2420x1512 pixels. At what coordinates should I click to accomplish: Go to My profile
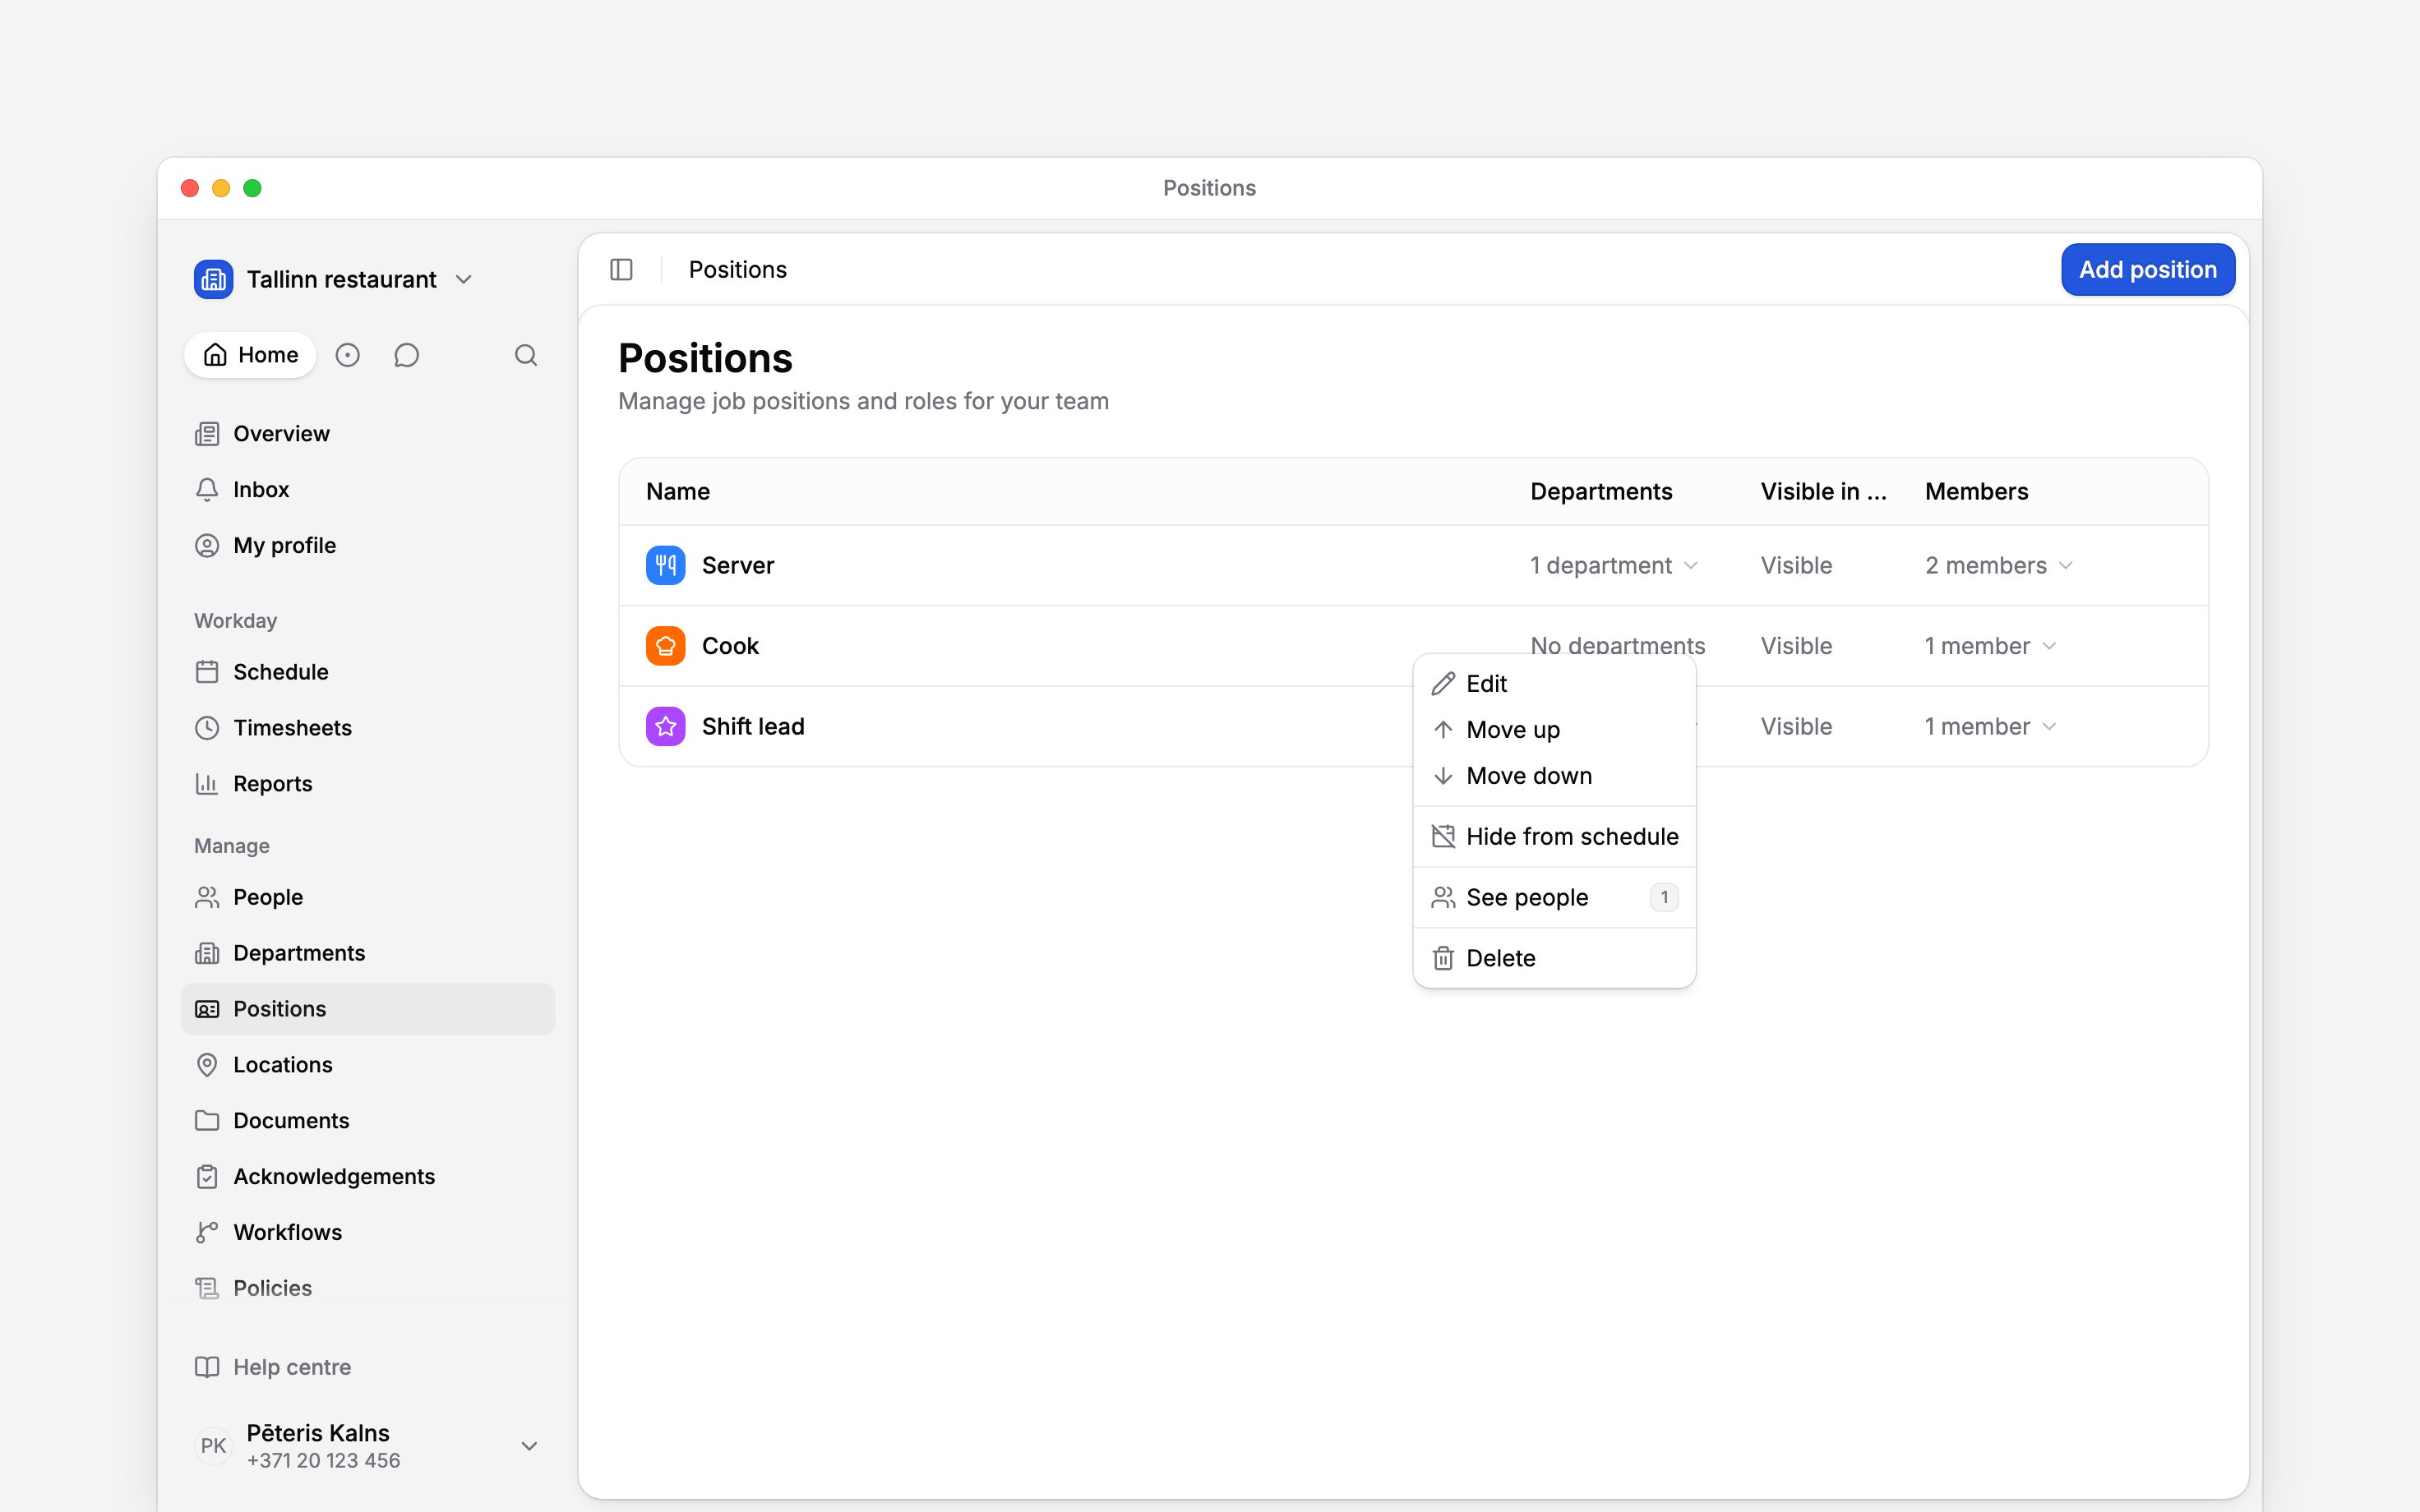pos(368,545)
